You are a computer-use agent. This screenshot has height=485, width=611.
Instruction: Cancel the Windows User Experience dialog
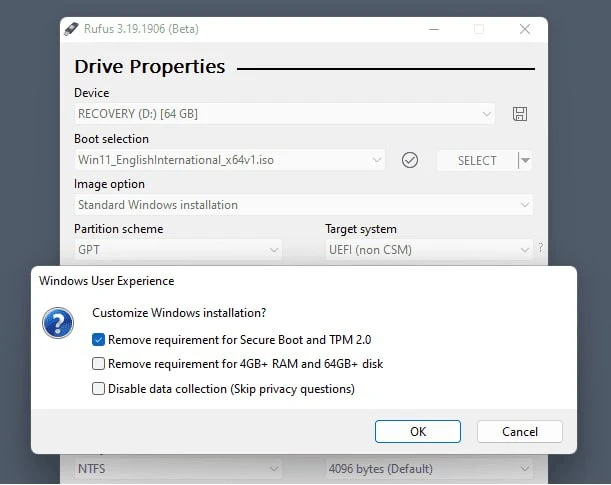coord(520,432)
